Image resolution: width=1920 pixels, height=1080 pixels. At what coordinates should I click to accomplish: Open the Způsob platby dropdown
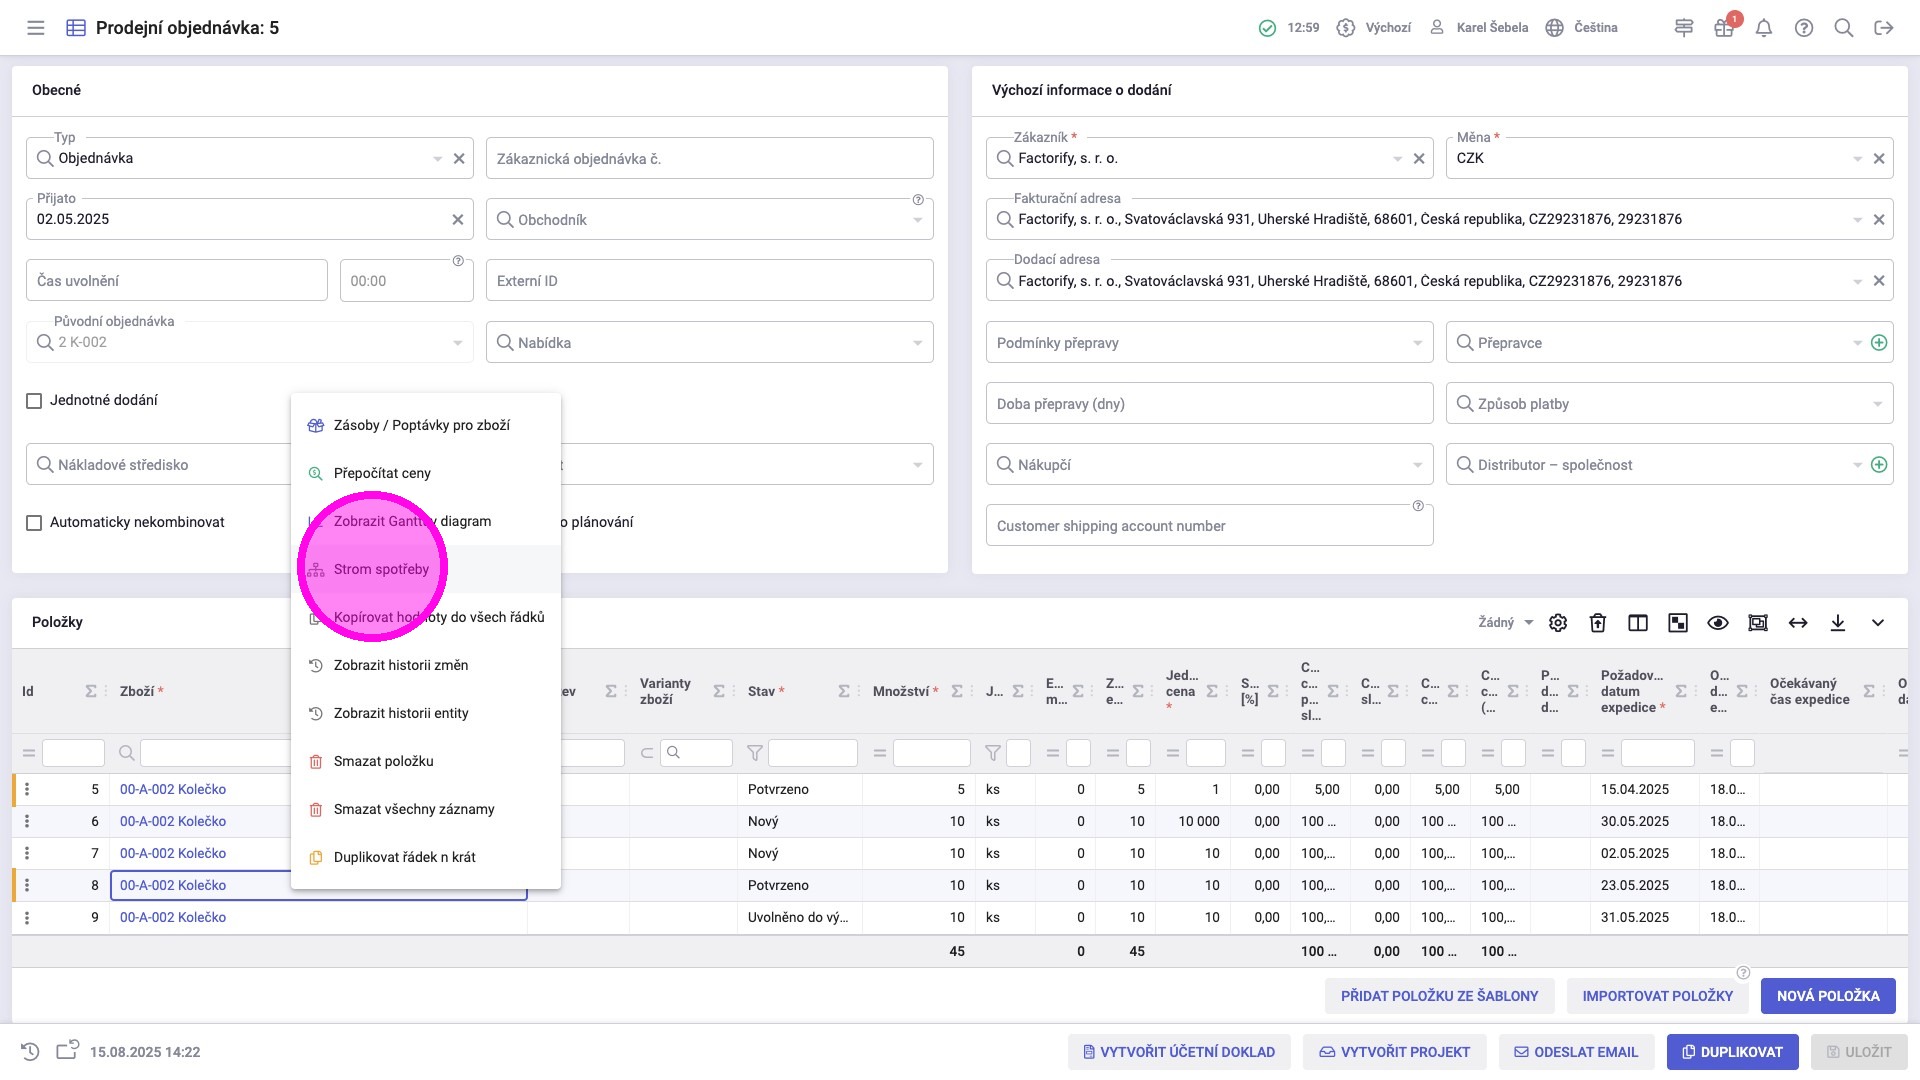(x=1876, y=404)
